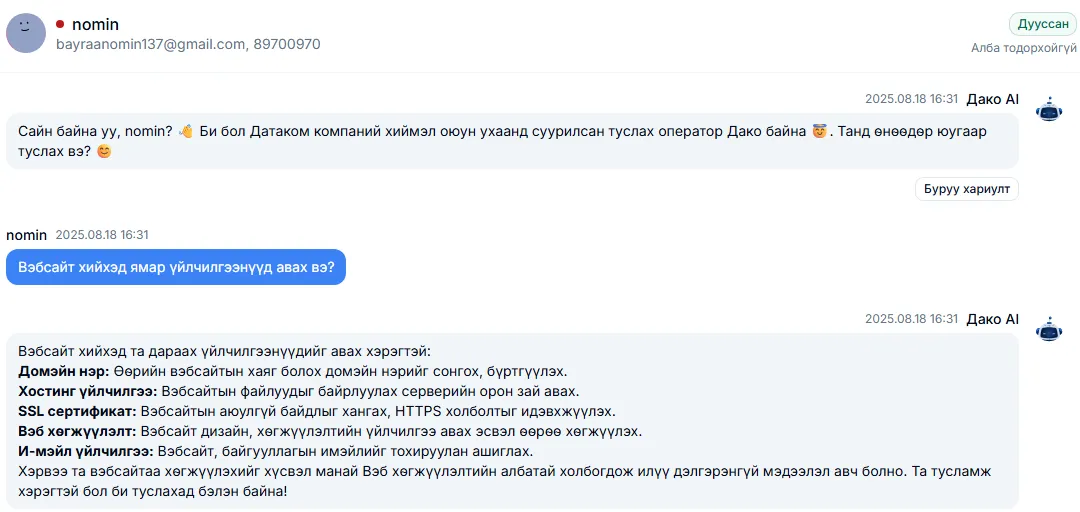Click the nomin sender label above question
1080x512 pixels.
point(26,235)
